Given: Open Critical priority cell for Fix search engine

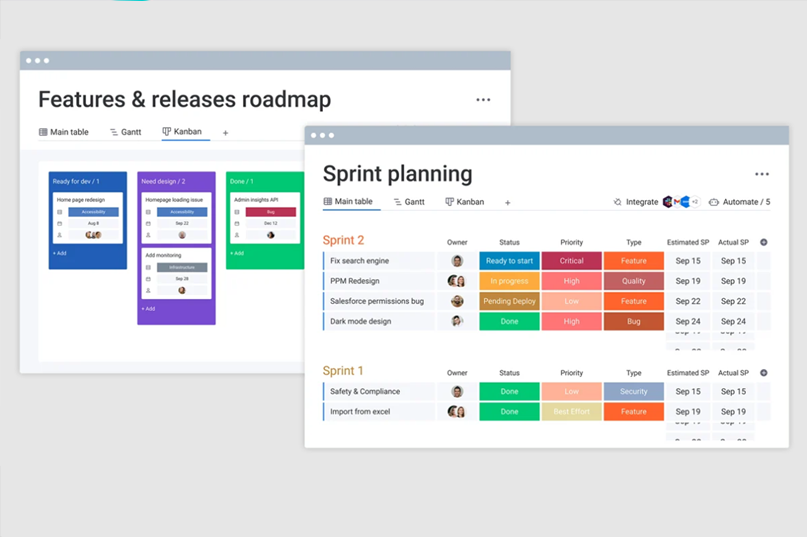Looking at the screenshot, I should tap(571, 261).
